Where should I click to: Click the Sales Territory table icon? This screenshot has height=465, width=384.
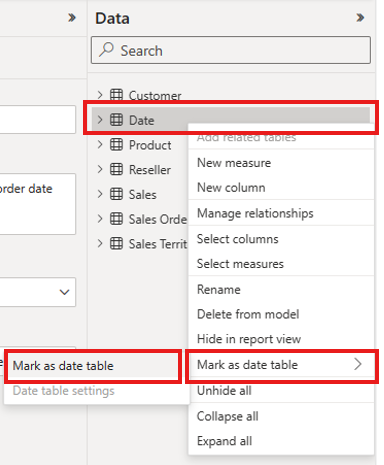pos(116,243)
